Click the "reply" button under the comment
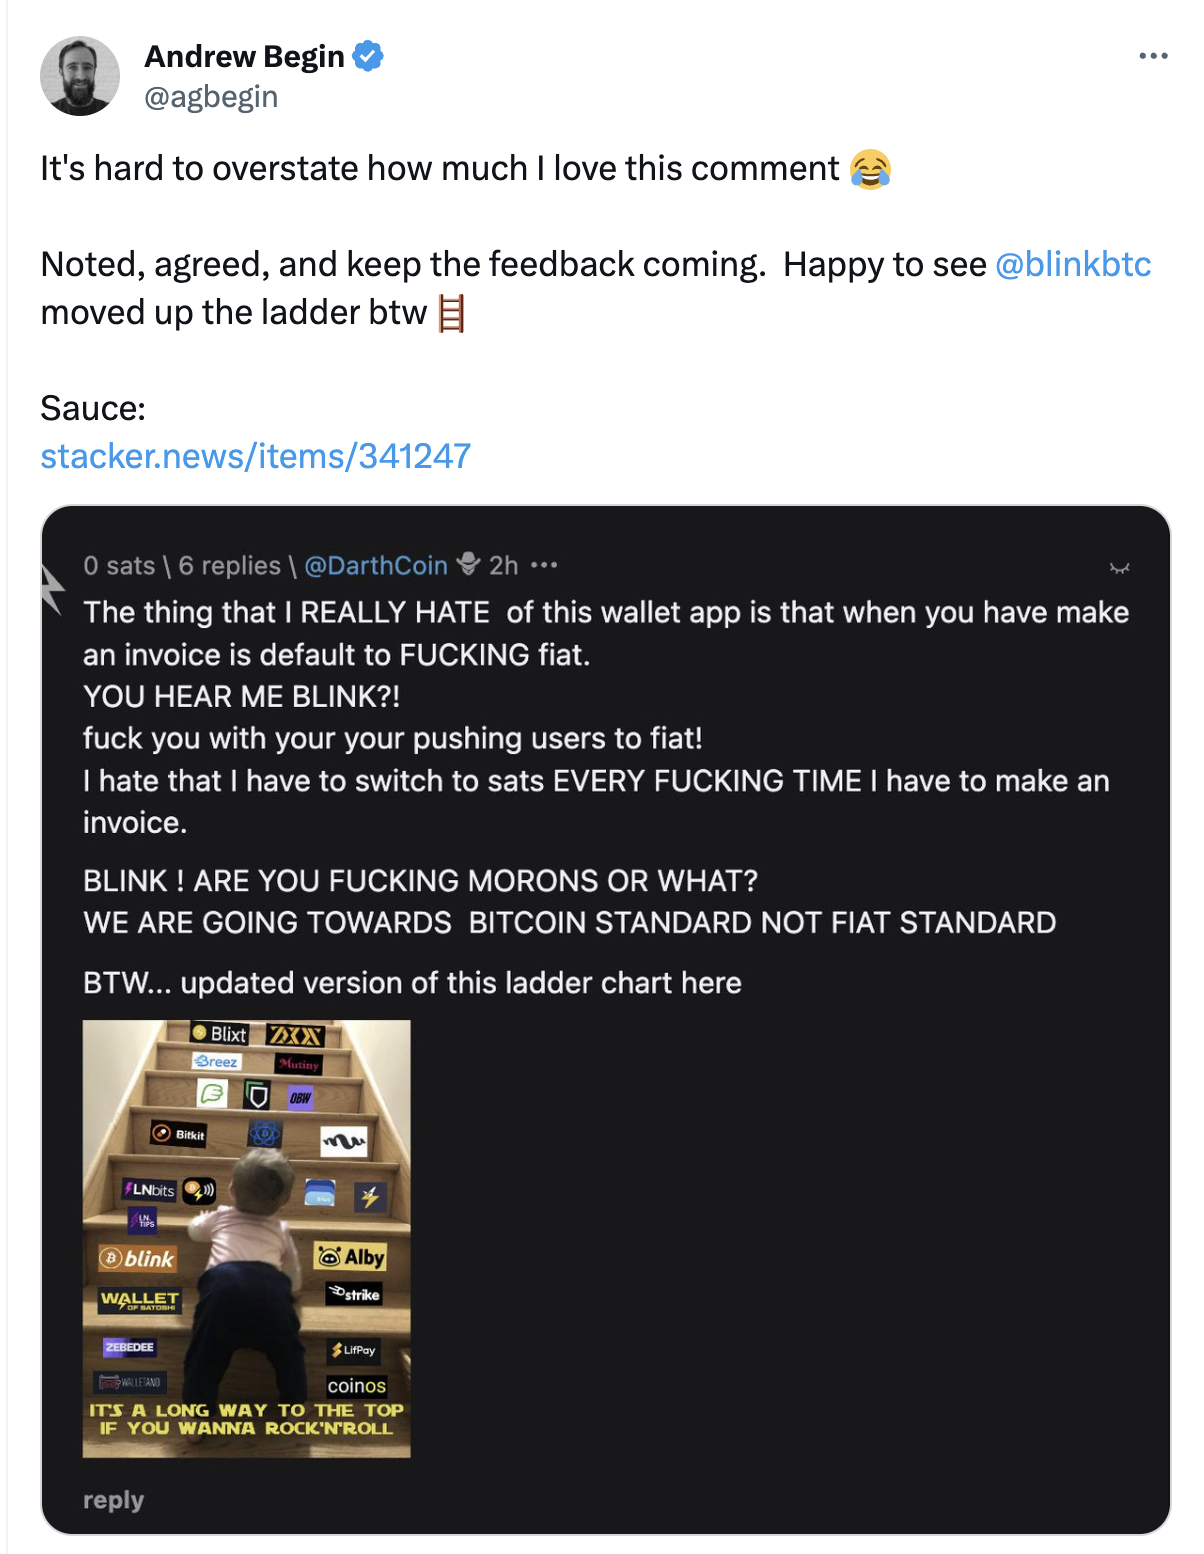1204x1554 pixels. pos(113,1500)
